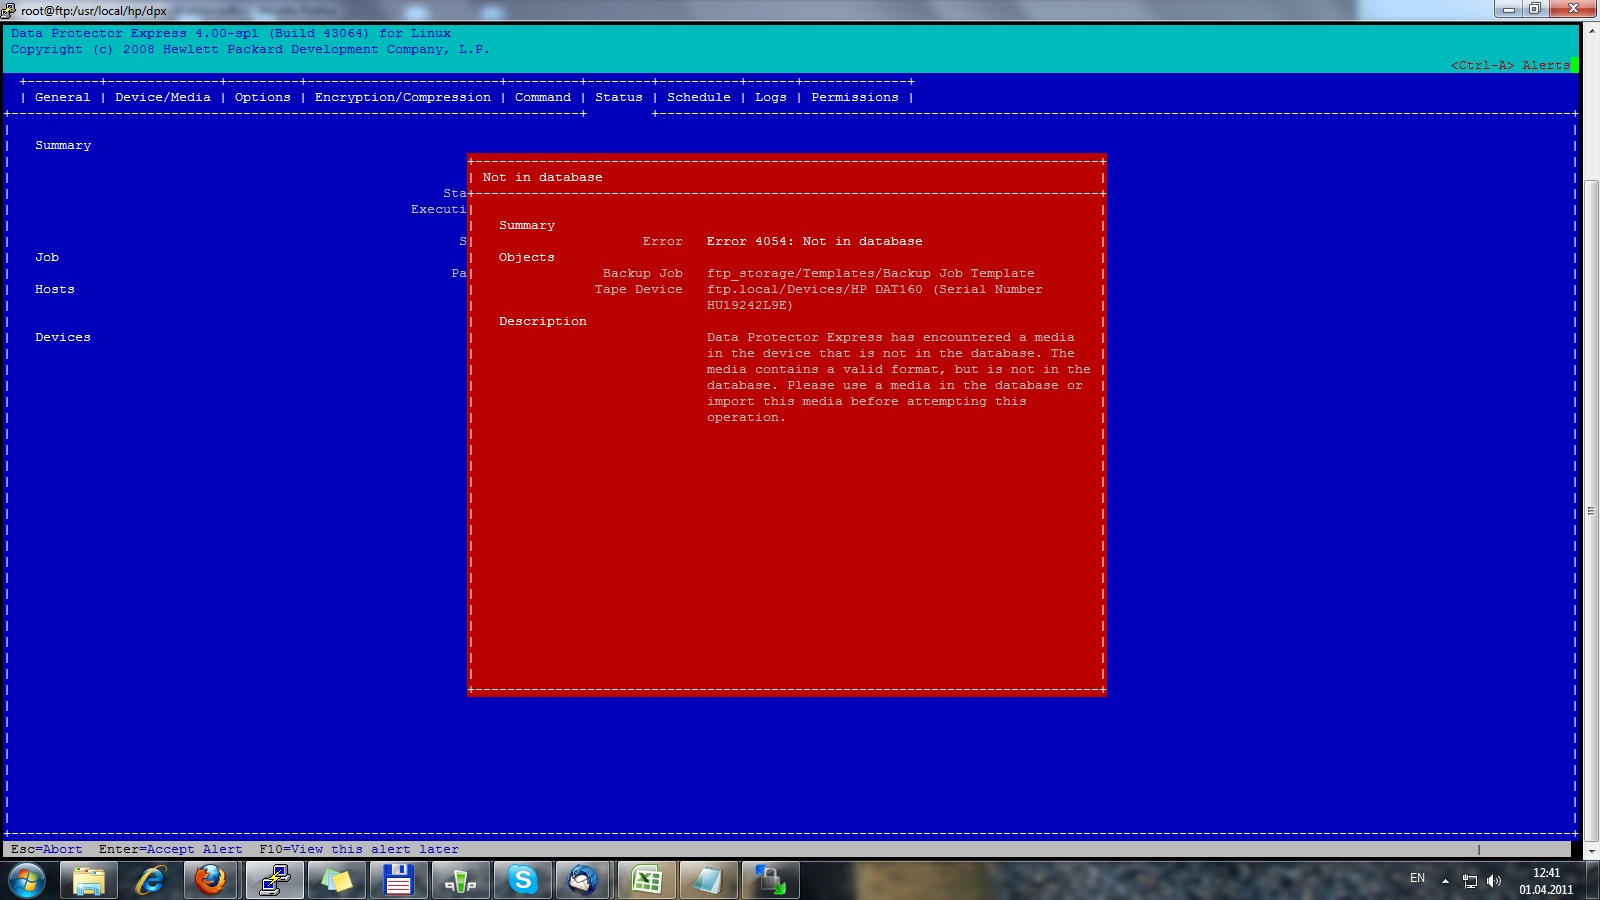The height and width of the screenshot is (900, 1600).
Task: Click the terminal scrollbar up arrow
Action: [1591, 31]
